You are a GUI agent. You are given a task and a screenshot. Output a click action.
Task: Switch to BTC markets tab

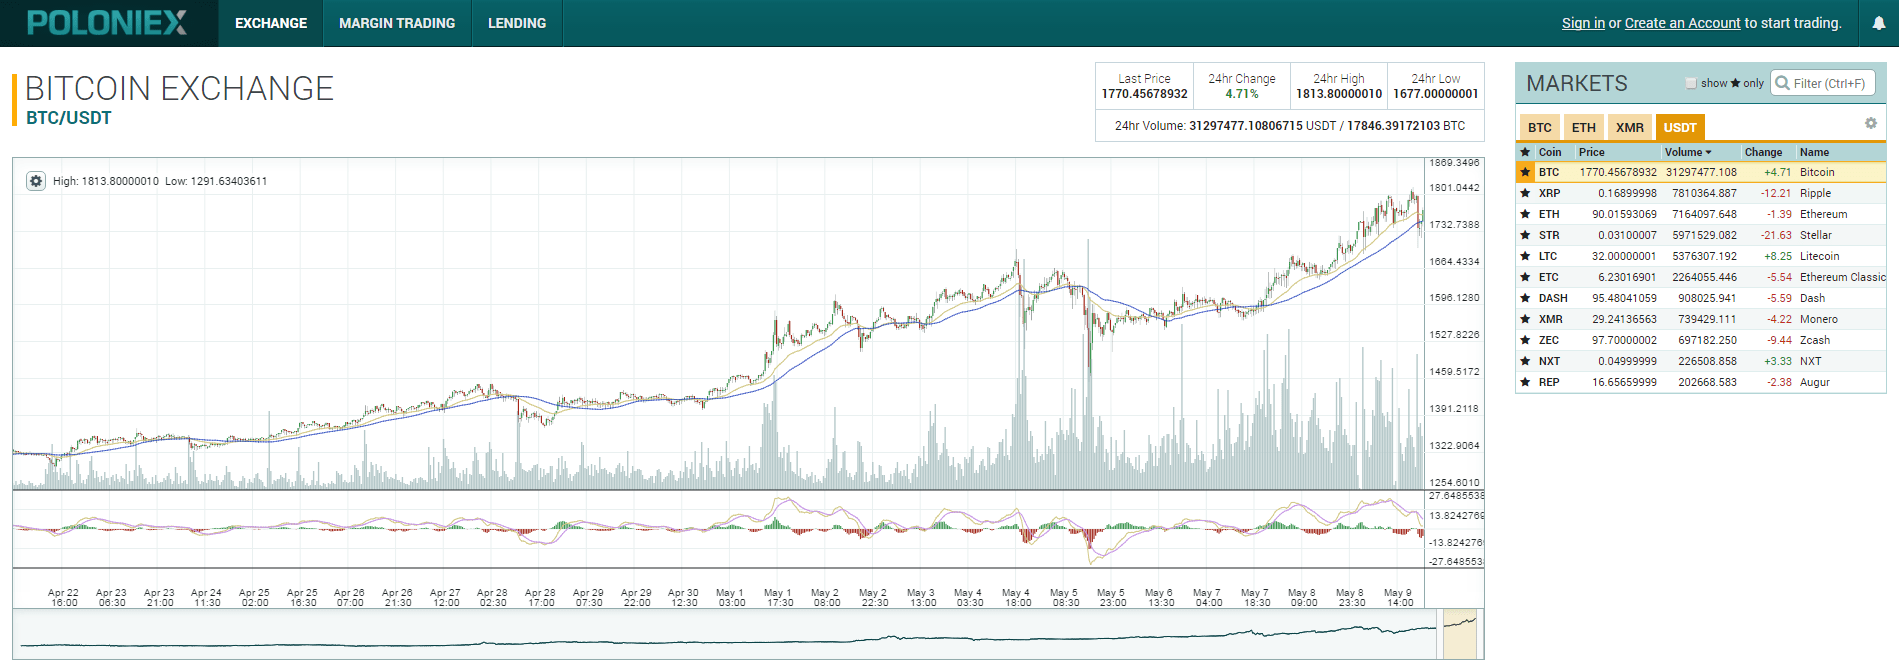[x=1540, y=127]
